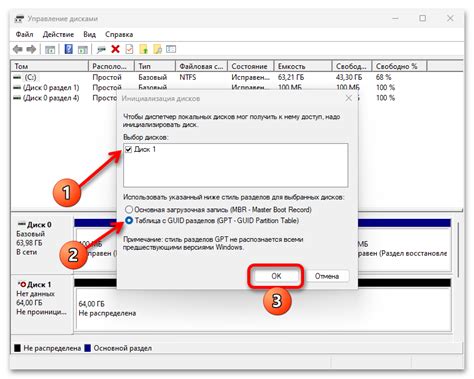Click the Файловая с... column header
Viewport: 474px width, 379px height.
coord(201,66)
